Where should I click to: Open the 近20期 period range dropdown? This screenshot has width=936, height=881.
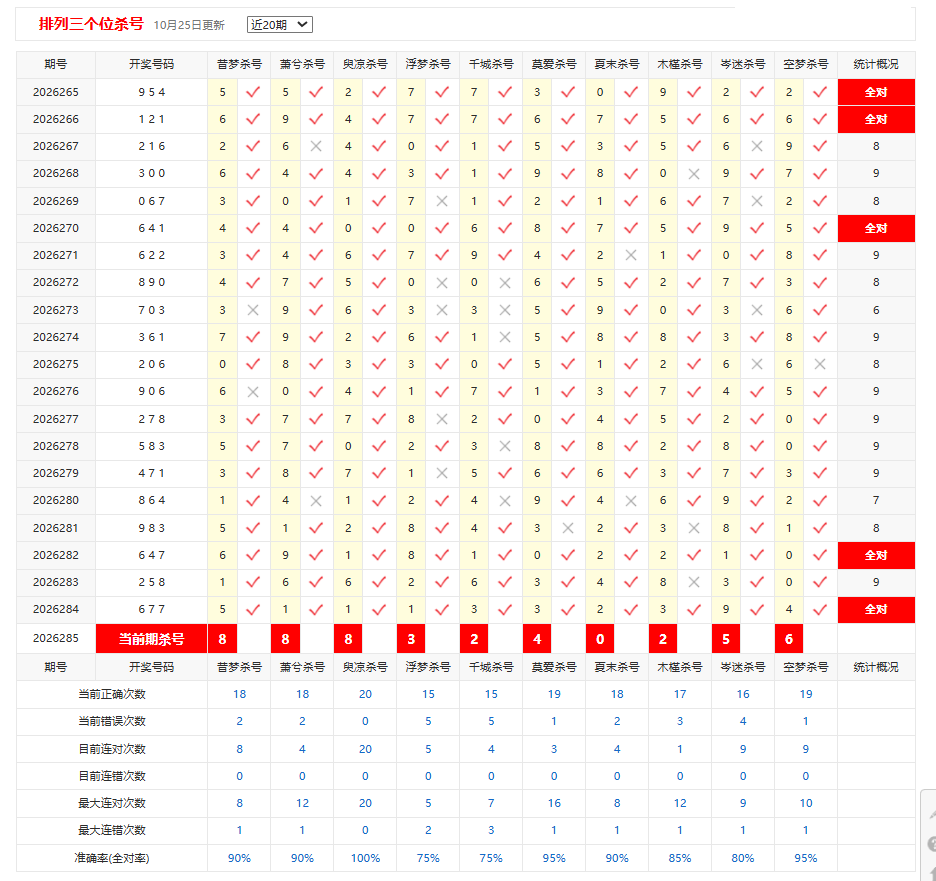click(279, 24)
